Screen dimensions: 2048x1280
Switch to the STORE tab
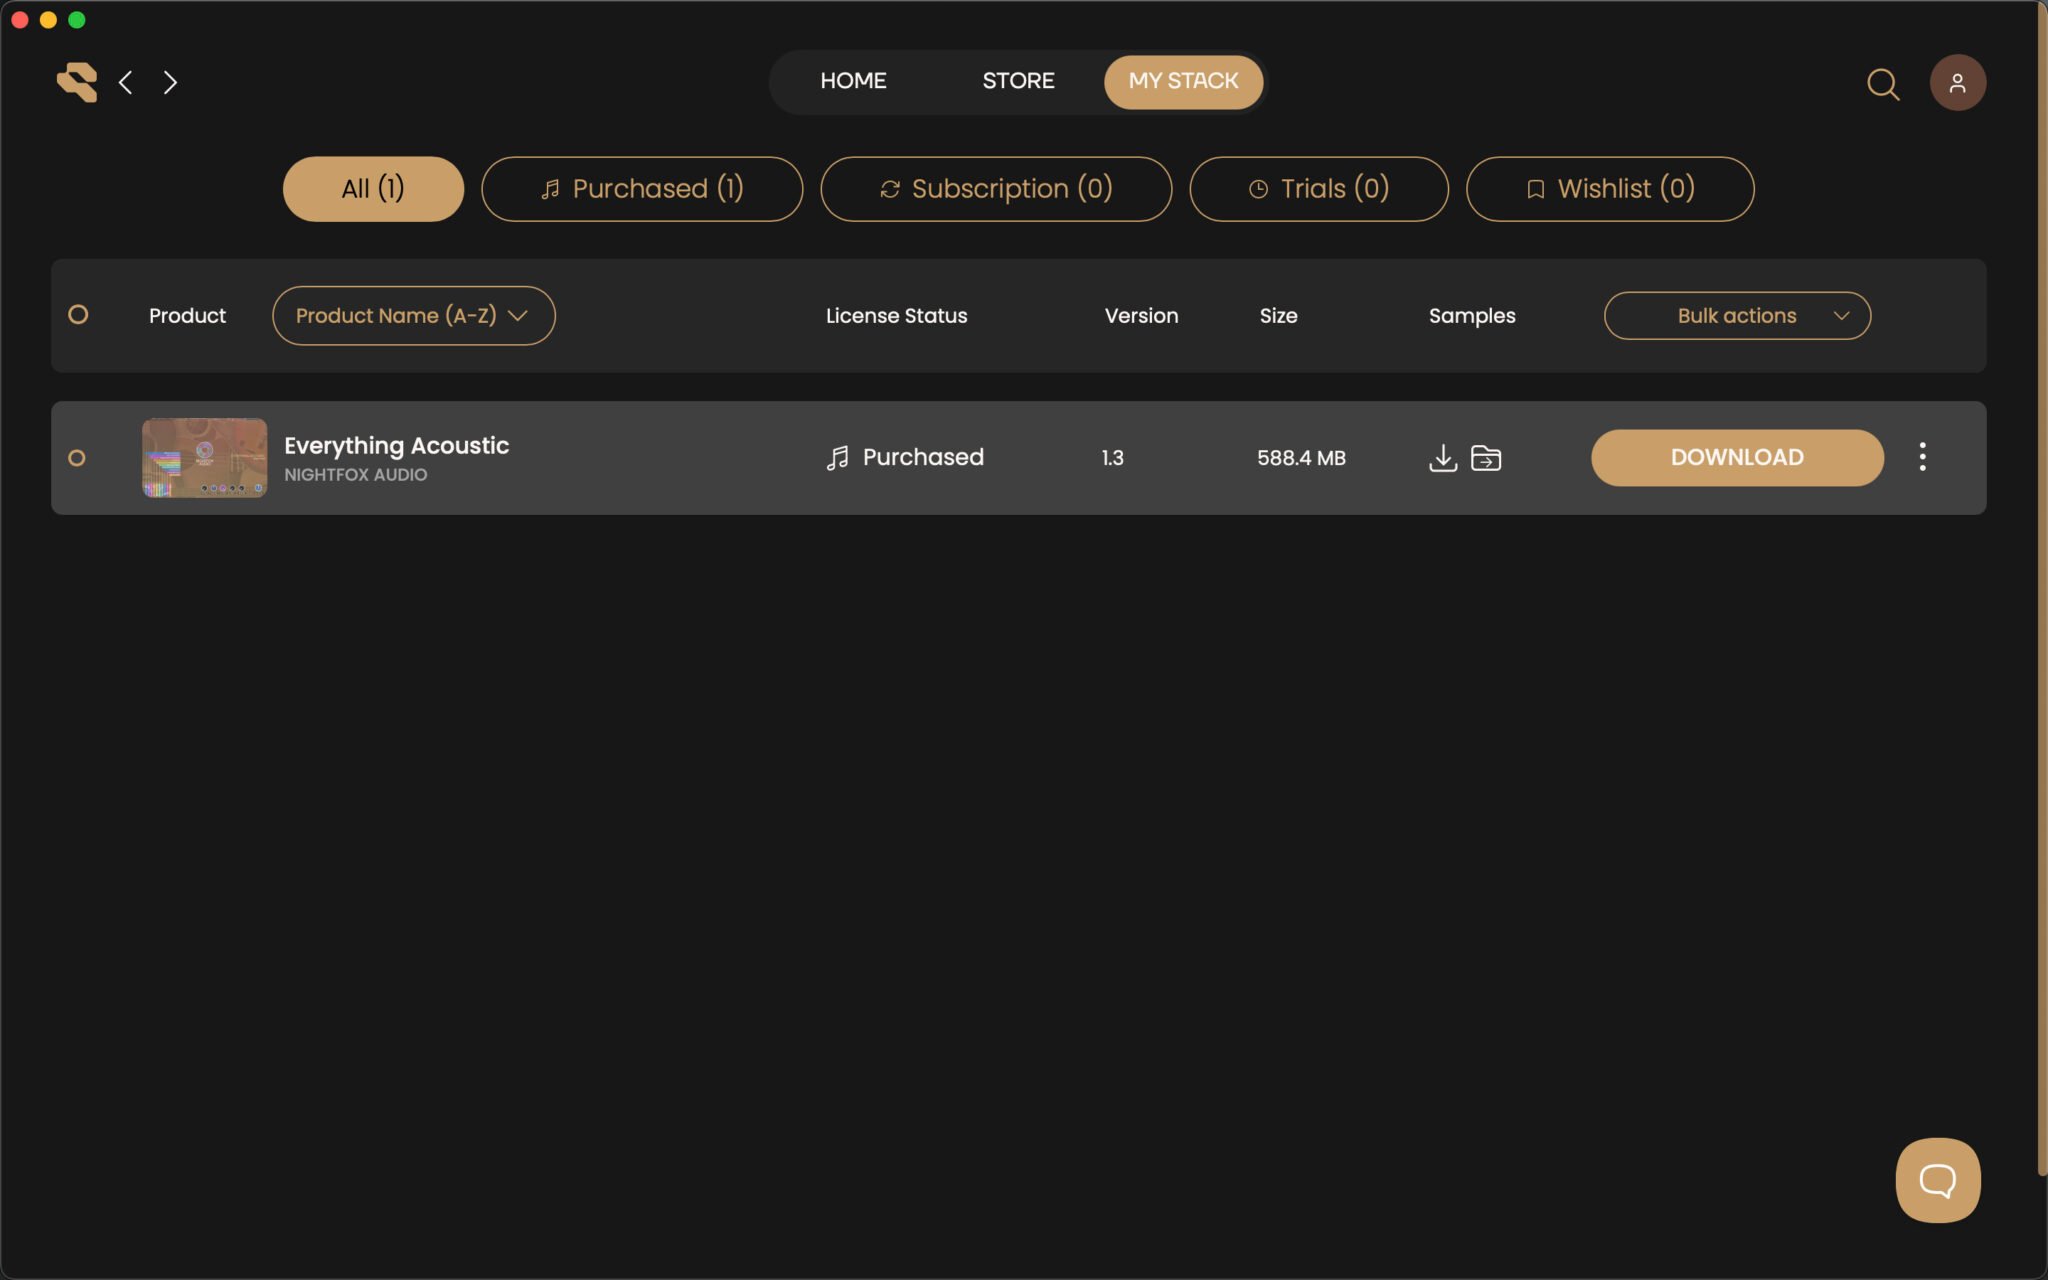click(1017, 81)
